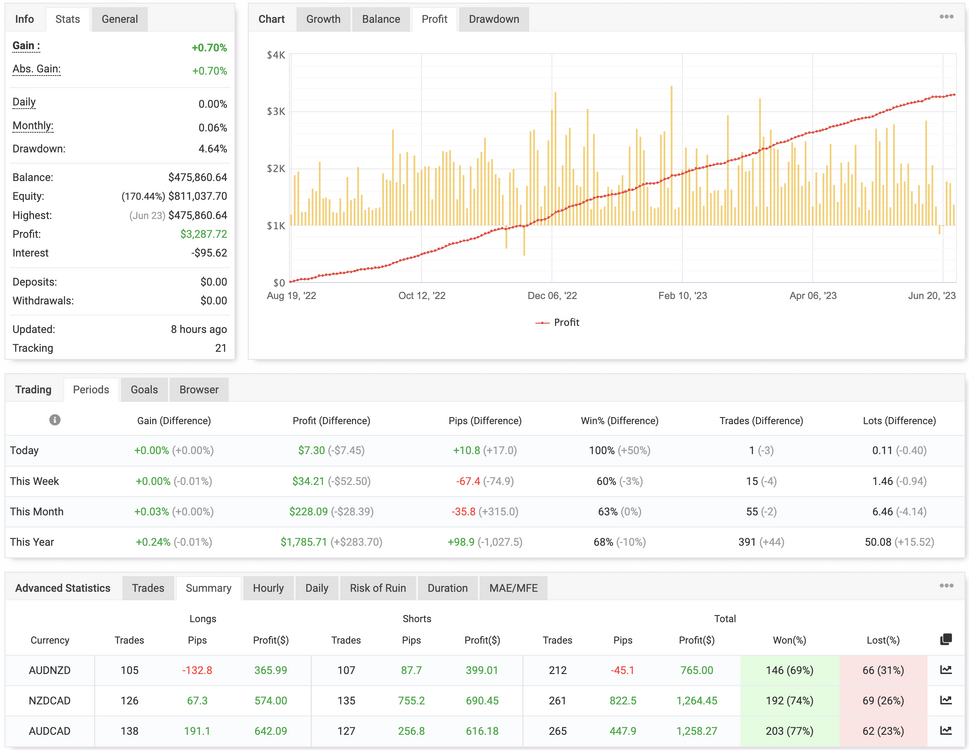This screenshot has width=969, height=750.
Task: Click the Monthly label in Stats
Action: tap(33, 126)
